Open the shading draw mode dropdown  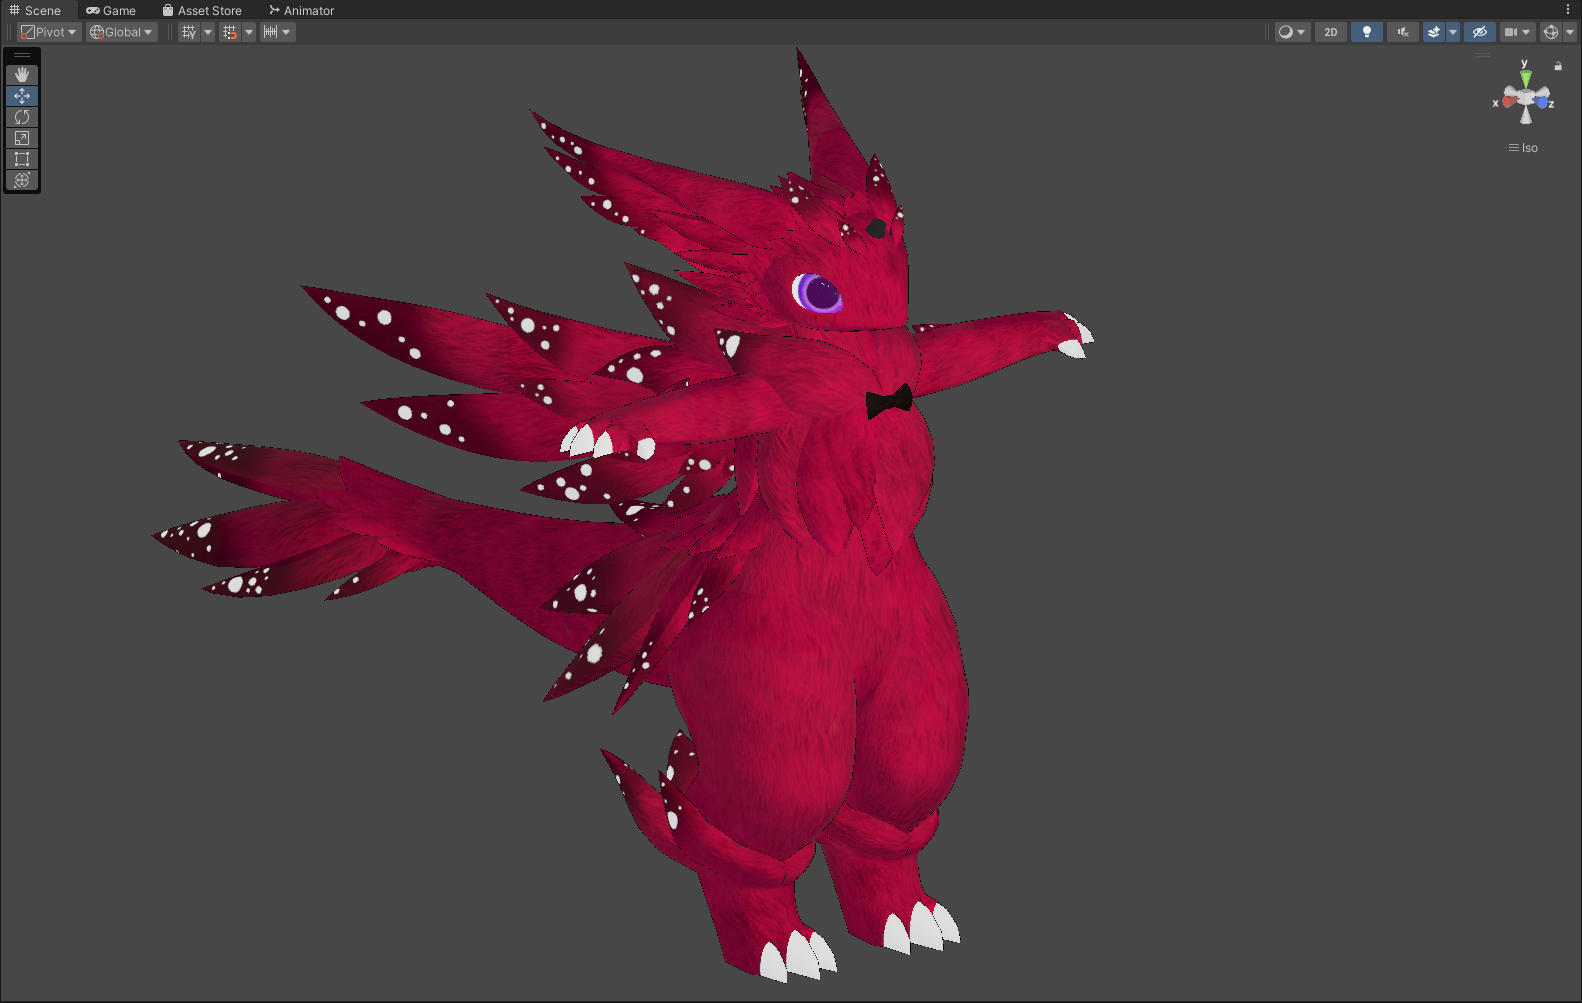pos(1291,32)
